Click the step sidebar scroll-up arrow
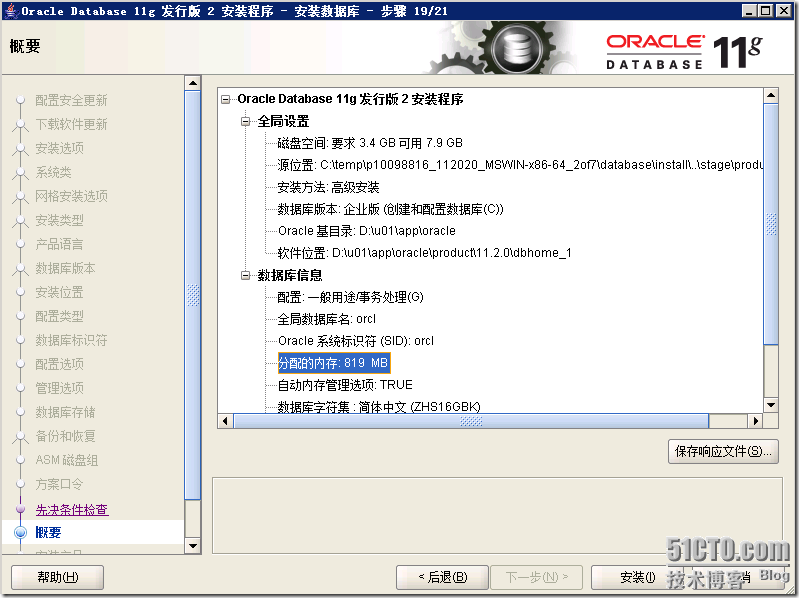 tap(193, 83)
